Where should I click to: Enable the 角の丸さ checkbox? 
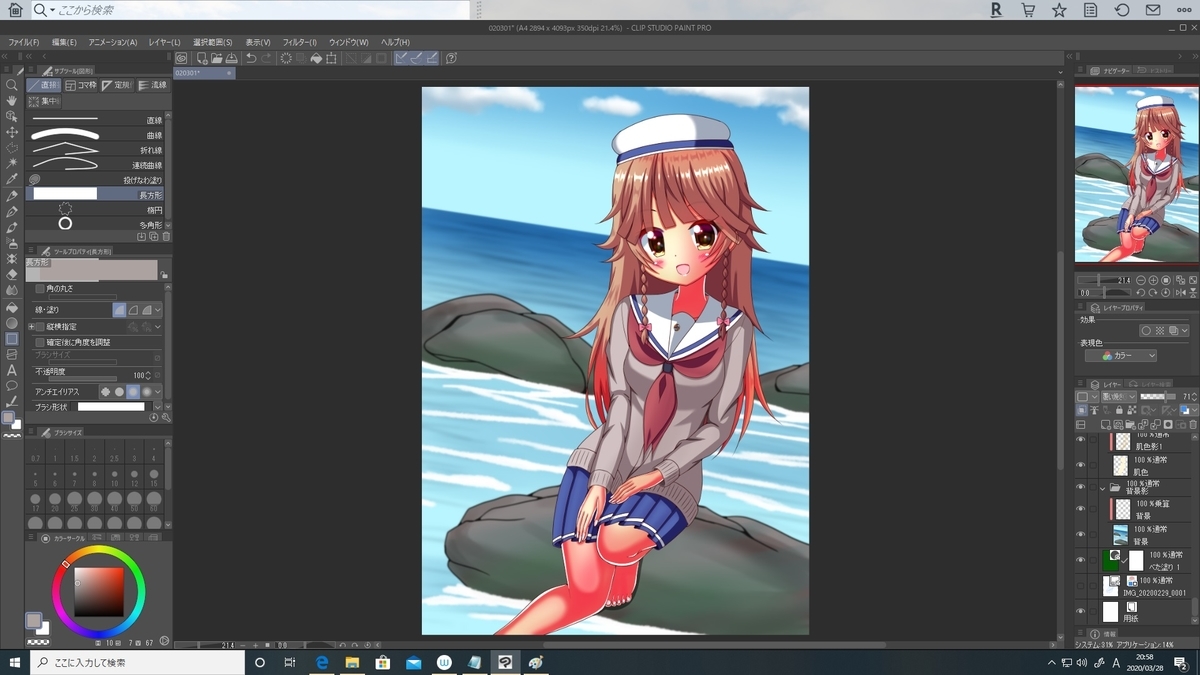click(40, 289)
